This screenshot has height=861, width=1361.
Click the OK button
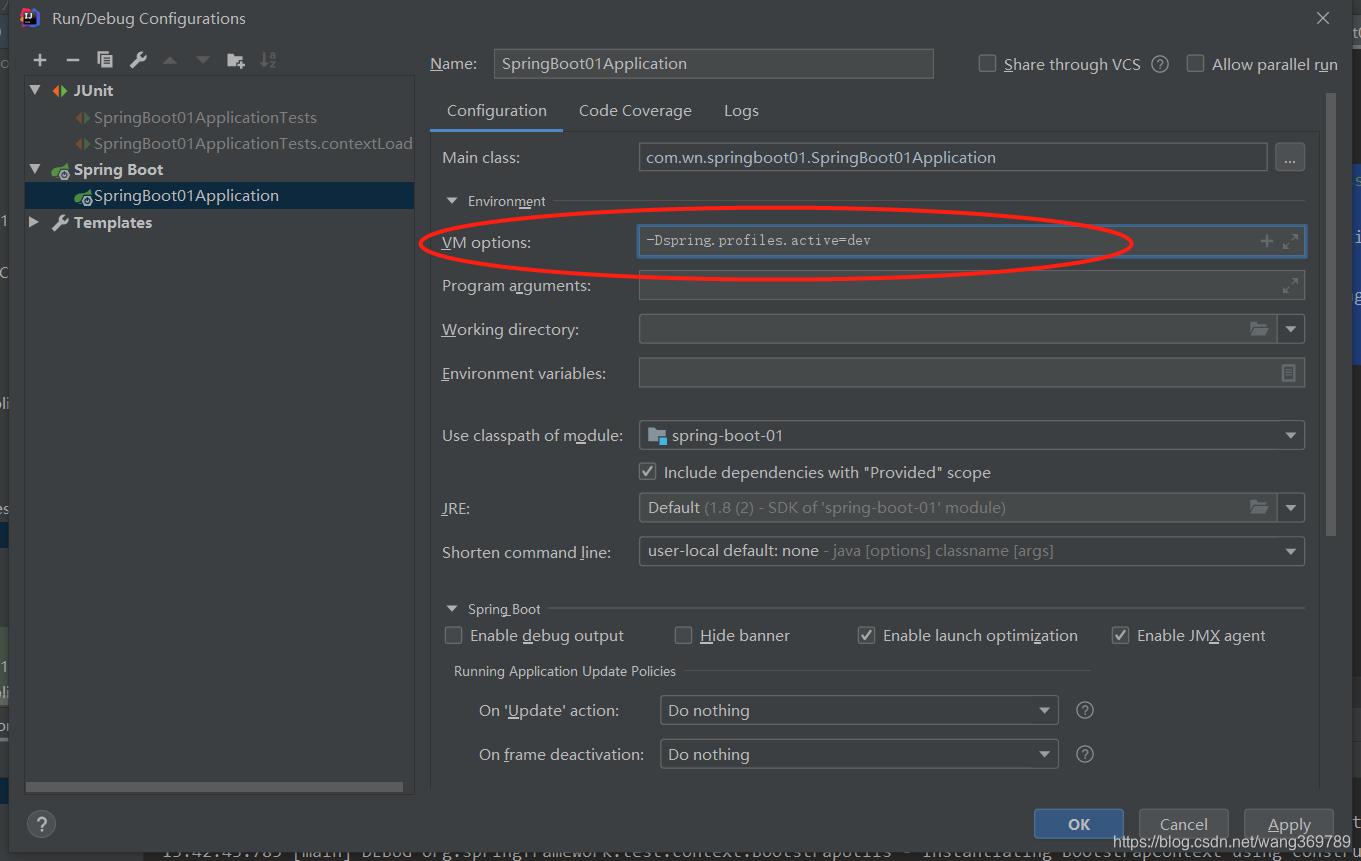(1079, 824)
